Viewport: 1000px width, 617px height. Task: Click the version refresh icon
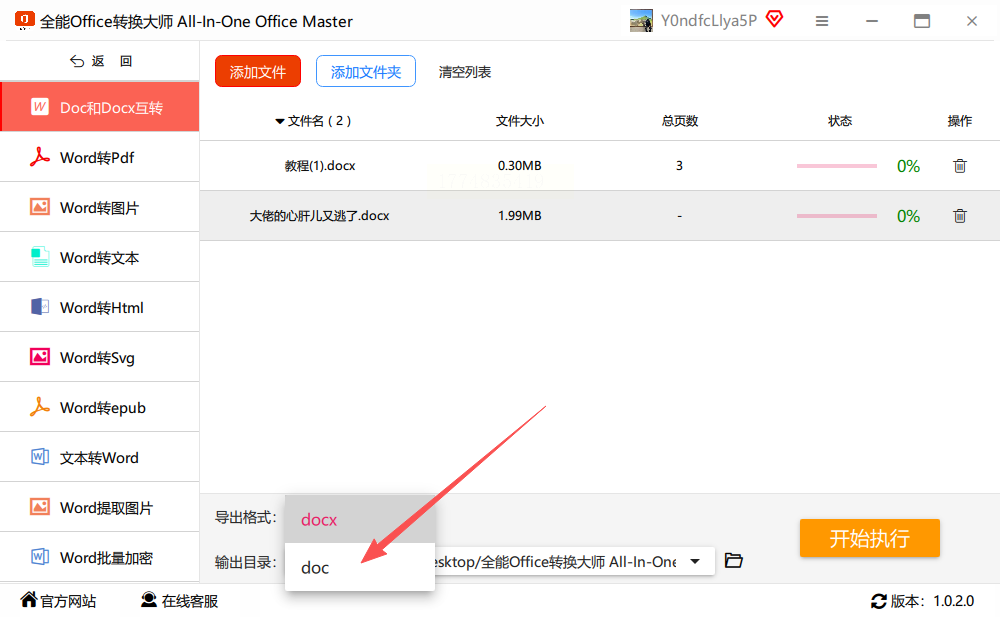879,601
